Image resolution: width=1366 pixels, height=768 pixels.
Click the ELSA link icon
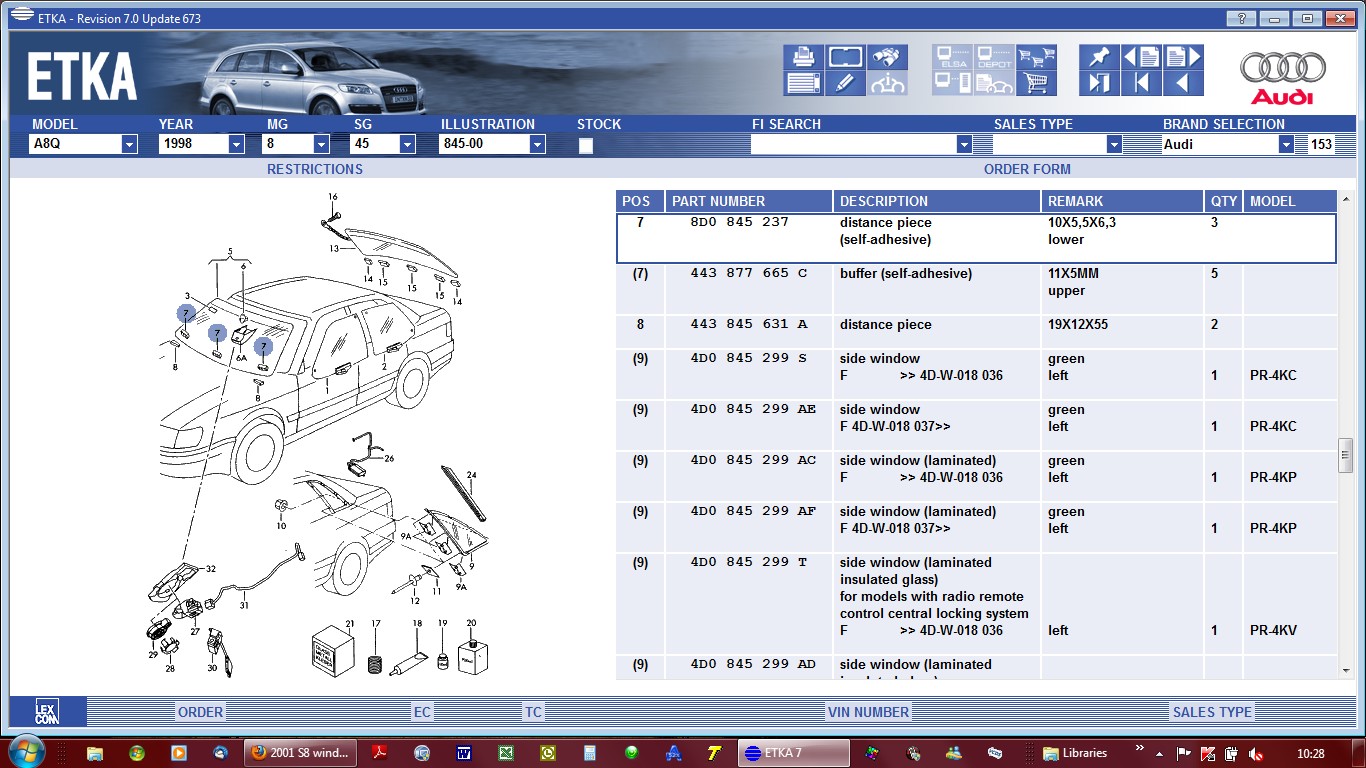(953, 57)
